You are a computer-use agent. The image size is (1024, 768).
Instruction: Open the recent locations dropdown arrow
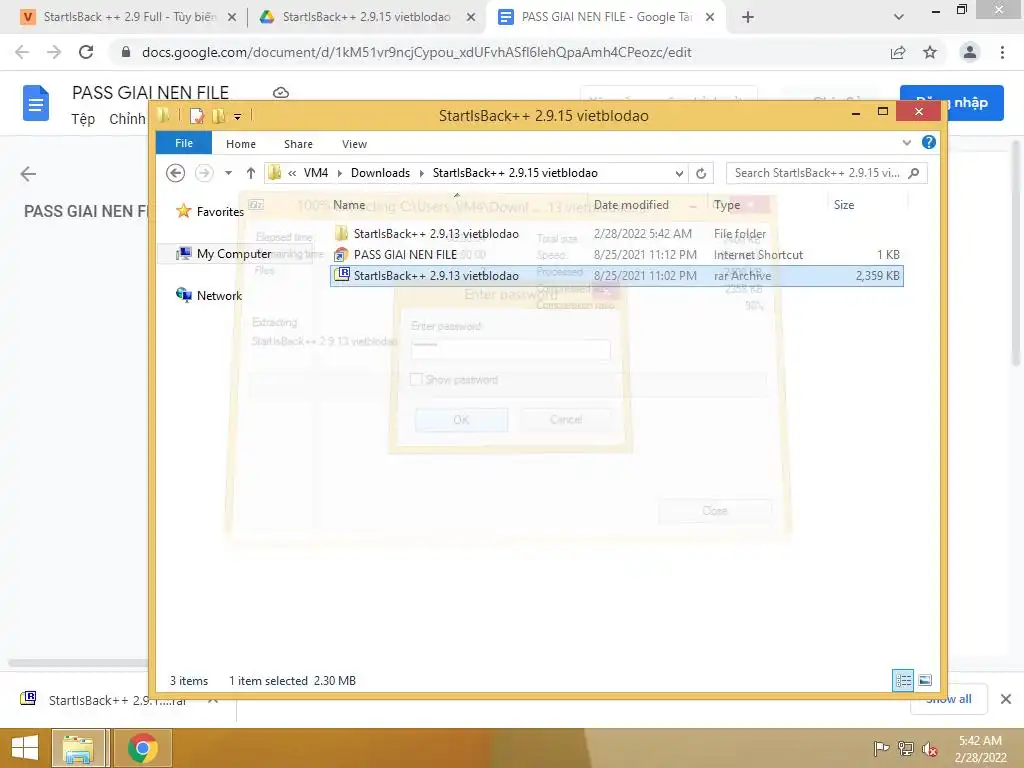click(x=228, y=173)
